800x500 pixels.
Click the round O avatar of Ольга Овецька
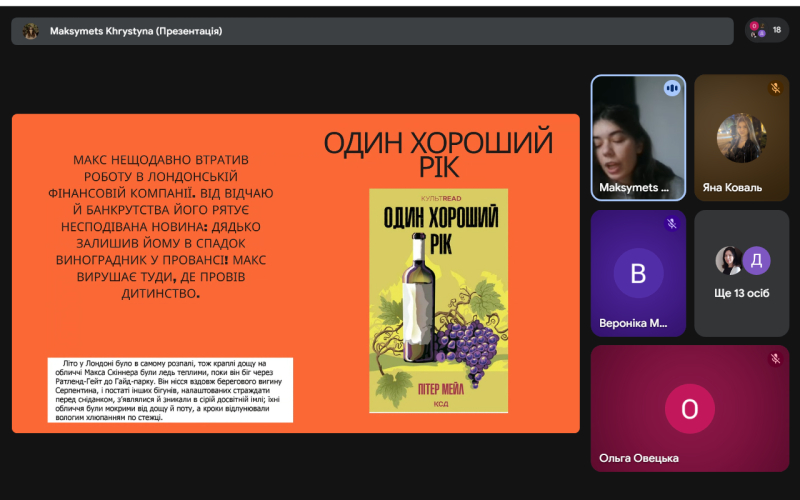[689, 409]
